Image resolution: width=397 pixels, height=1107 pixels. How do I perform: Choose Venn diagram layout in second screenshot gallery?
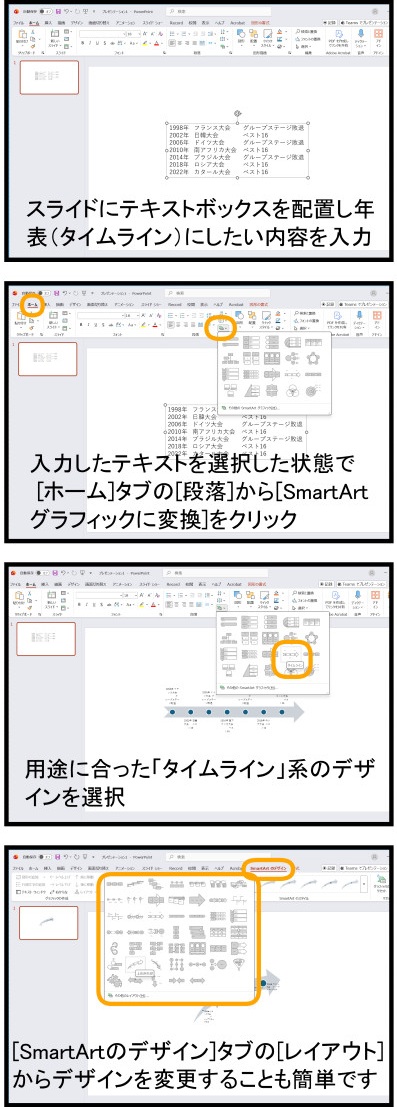pos(291,390)
